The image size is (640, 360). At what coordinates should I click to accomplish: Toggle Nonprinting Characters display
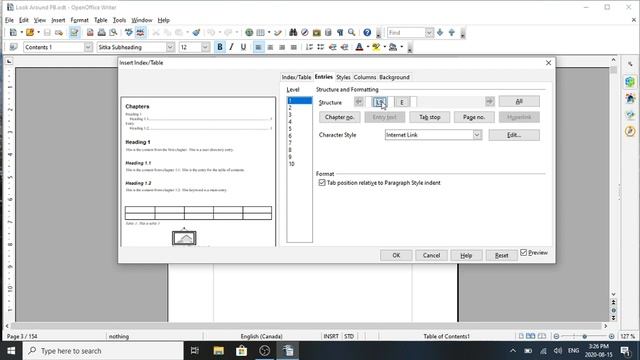click(340, 33)
